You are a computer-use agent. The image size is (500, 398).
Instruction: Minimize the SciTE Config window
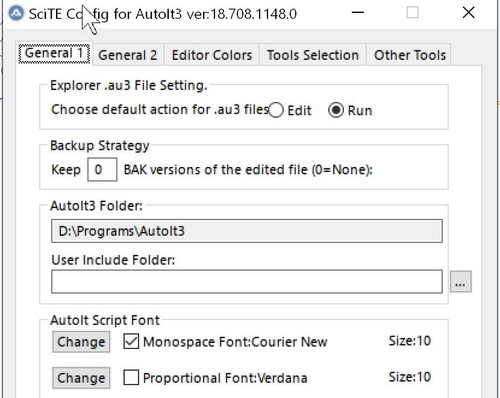pyautogui.click(x=358, y=13)
